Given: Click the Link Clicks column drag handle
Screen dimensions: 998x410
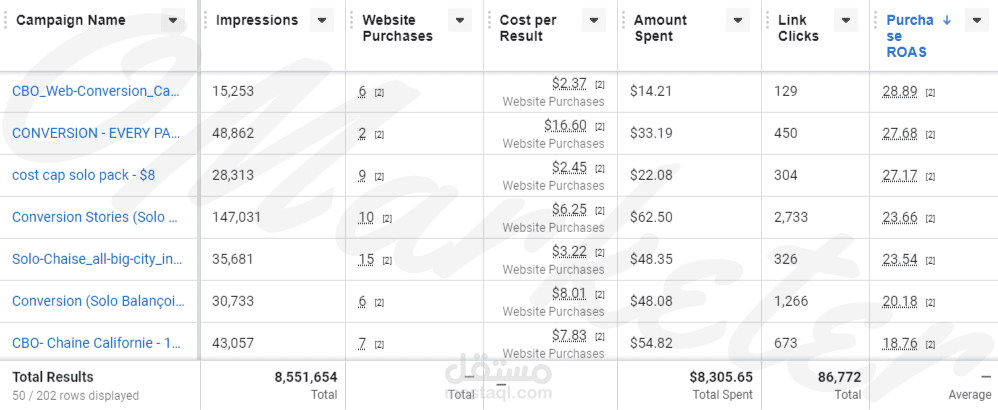Looking at the screenshot, I should pos(768,20).
